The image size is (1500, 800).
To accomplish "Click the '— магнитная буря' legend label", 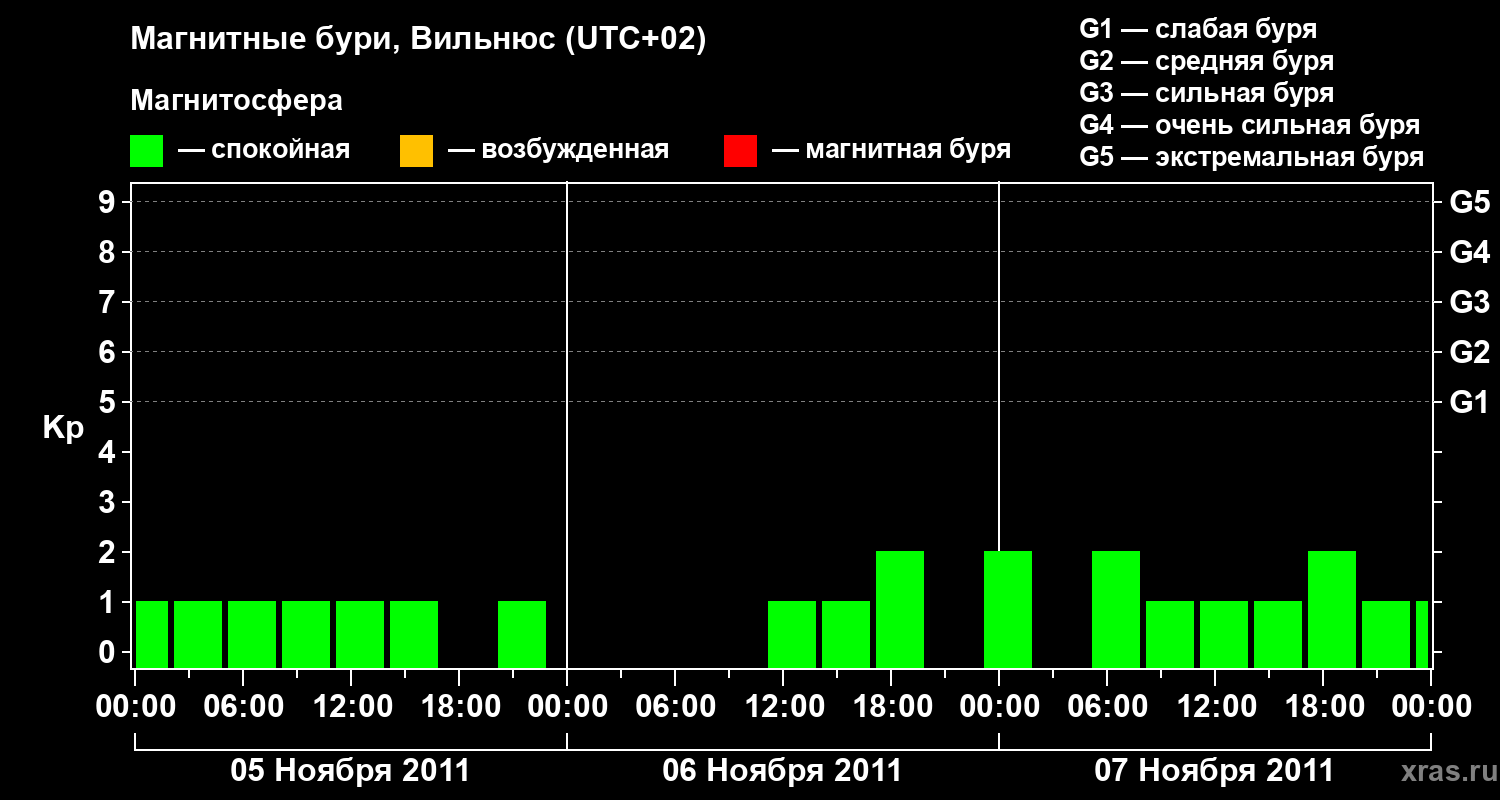I will tap(891, 150).
